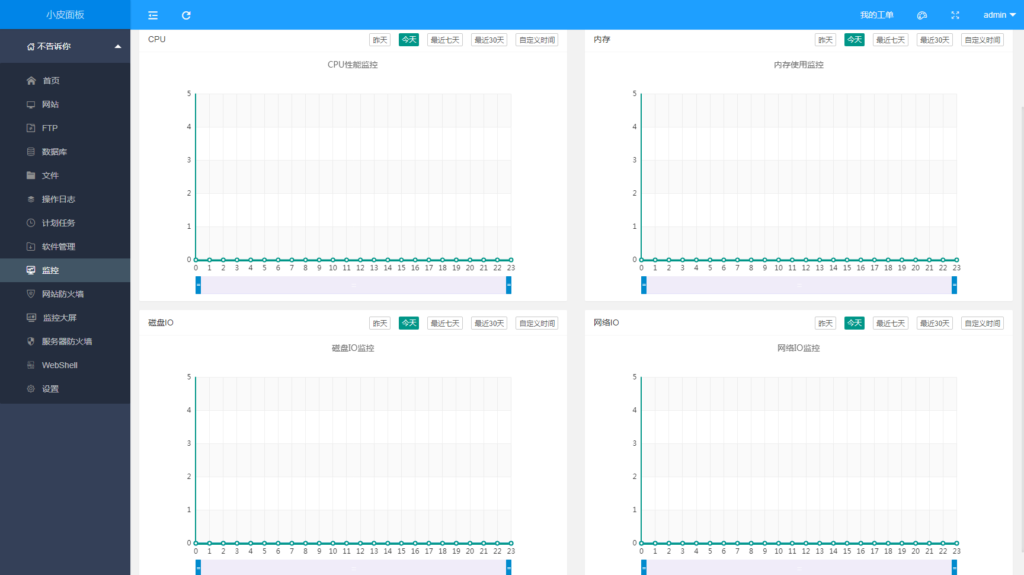Select 昨天 range for 内存 chart
The height and width of the screenshot is (575, 1024).
click(x=825, y=40)
